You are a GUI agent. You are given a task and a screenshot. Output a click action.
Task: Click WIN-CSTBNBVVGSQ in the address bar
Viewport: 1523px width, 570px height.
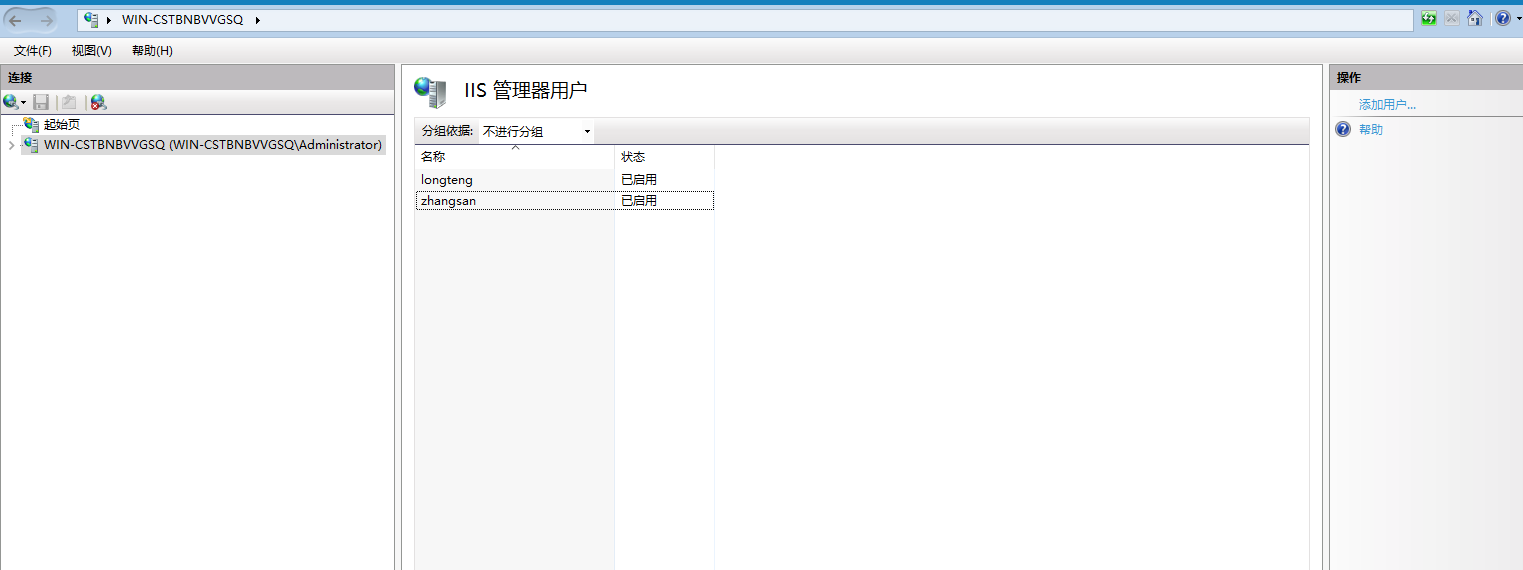click(182, 20)
